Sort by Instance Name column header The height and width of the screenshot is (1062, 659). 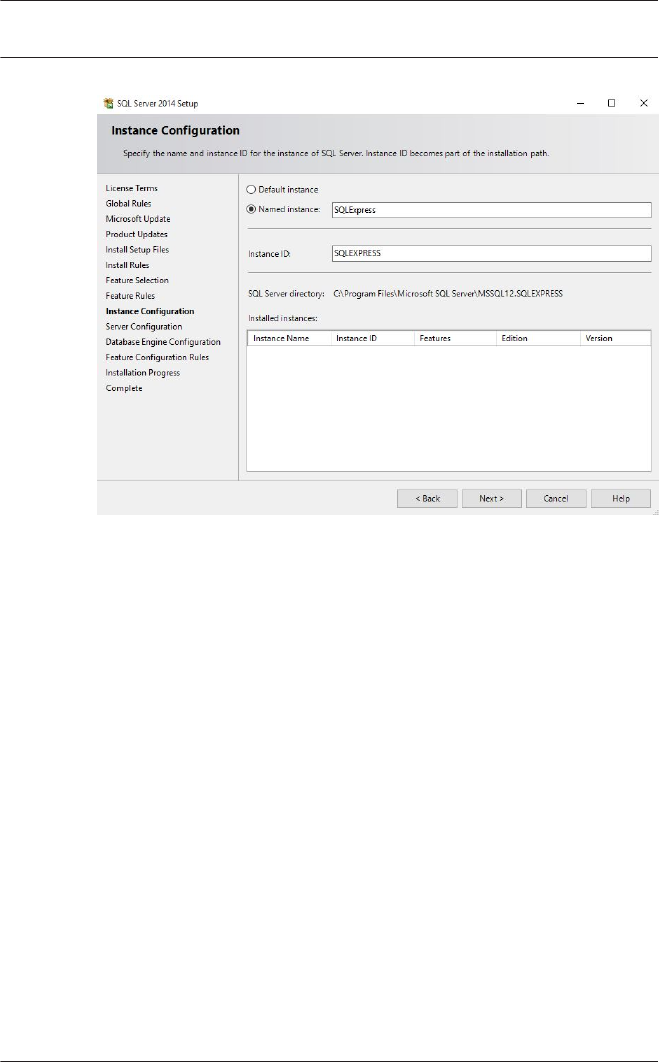tap(289, 338)
